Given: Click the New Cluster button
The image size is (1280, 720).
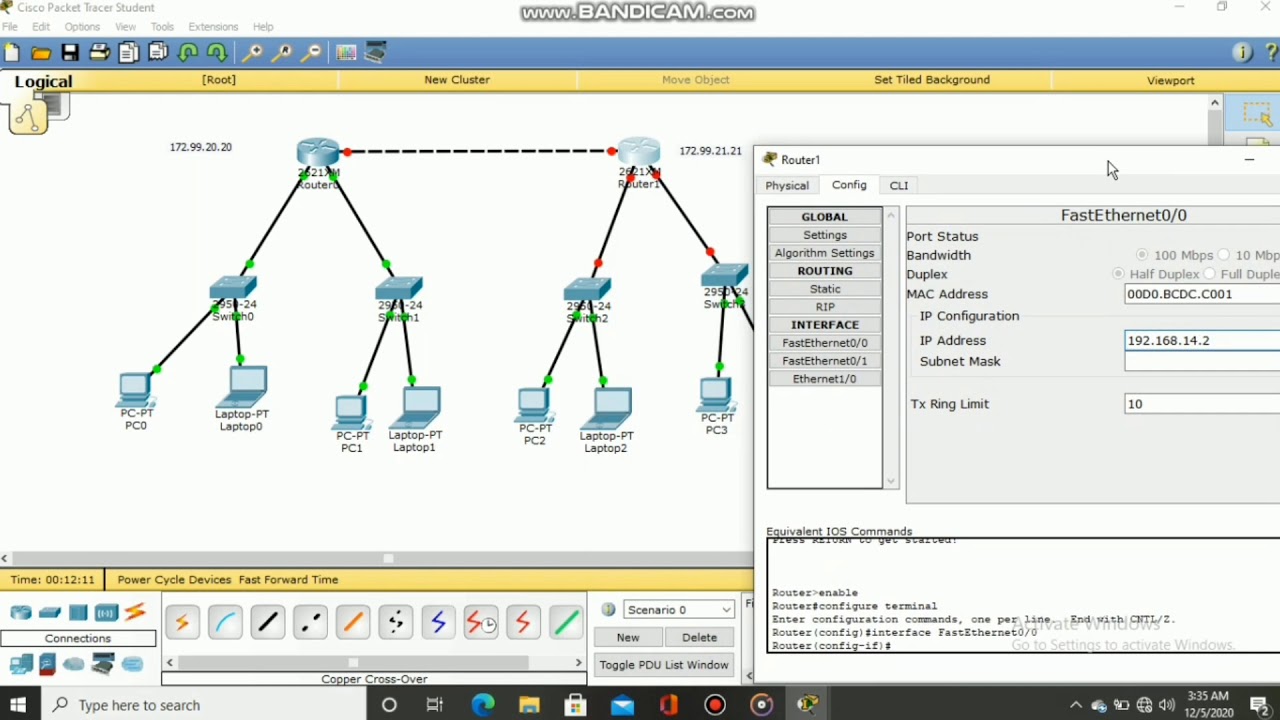Looking at the screenshot, I should [x=457, y=80].
